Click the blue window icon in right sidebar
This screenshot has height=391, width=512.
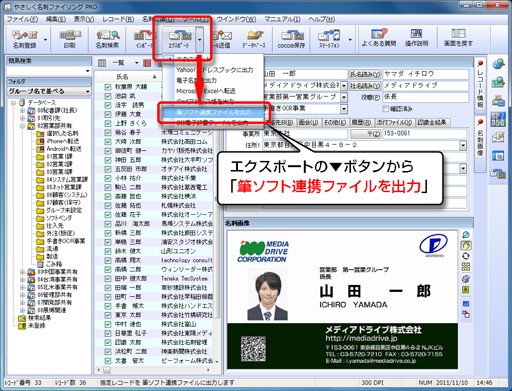coord(498,156)
